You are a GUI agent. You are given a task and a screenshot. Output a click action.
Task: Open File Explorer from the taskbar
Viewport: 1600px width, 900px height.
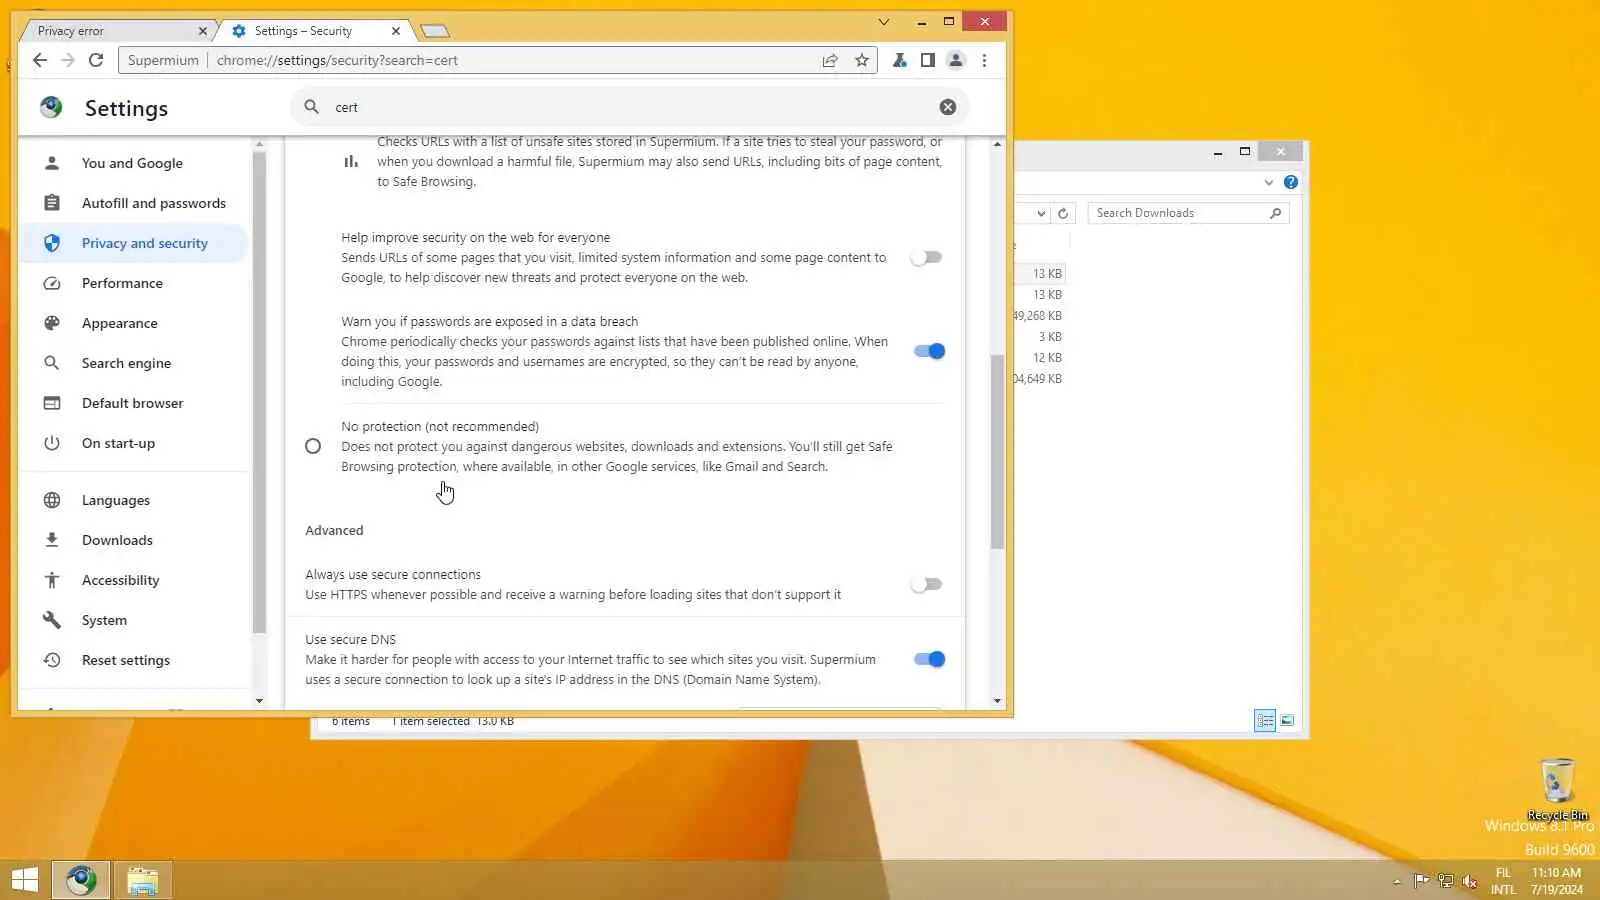[x=143, y=880]
